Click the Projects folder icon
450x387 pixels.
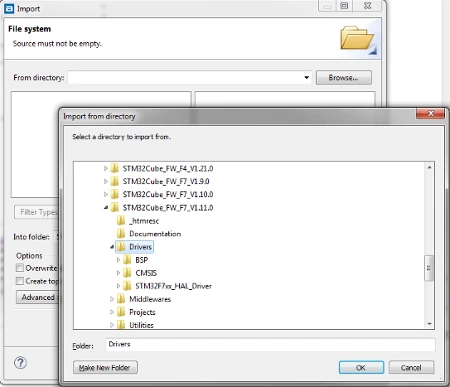[x=121, y=312]
